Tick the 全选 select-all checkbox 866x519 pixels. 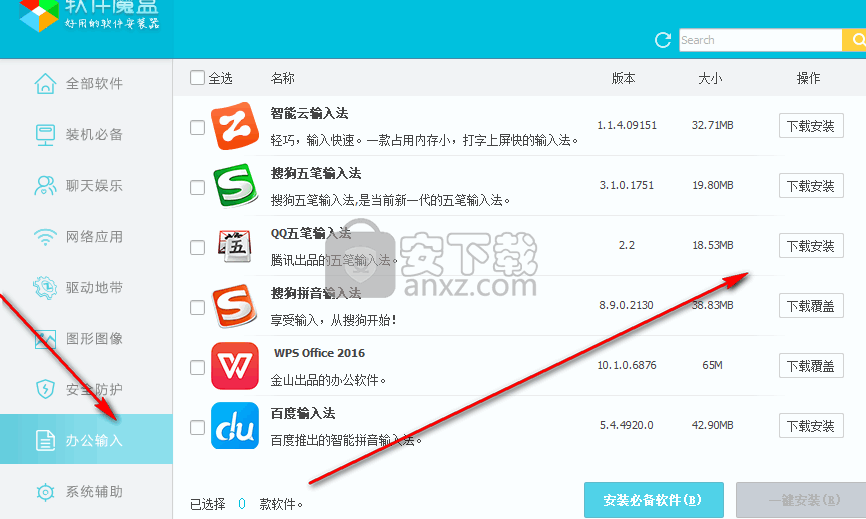[197, 77]
